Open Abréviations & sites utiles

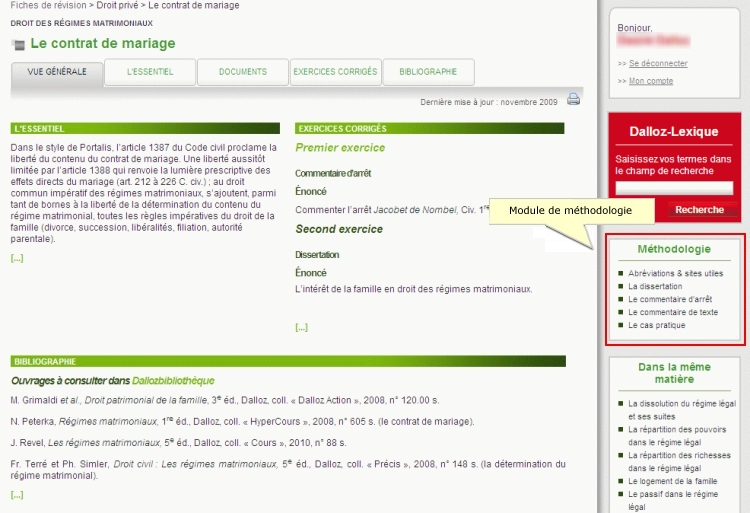[x=675, y=273]
